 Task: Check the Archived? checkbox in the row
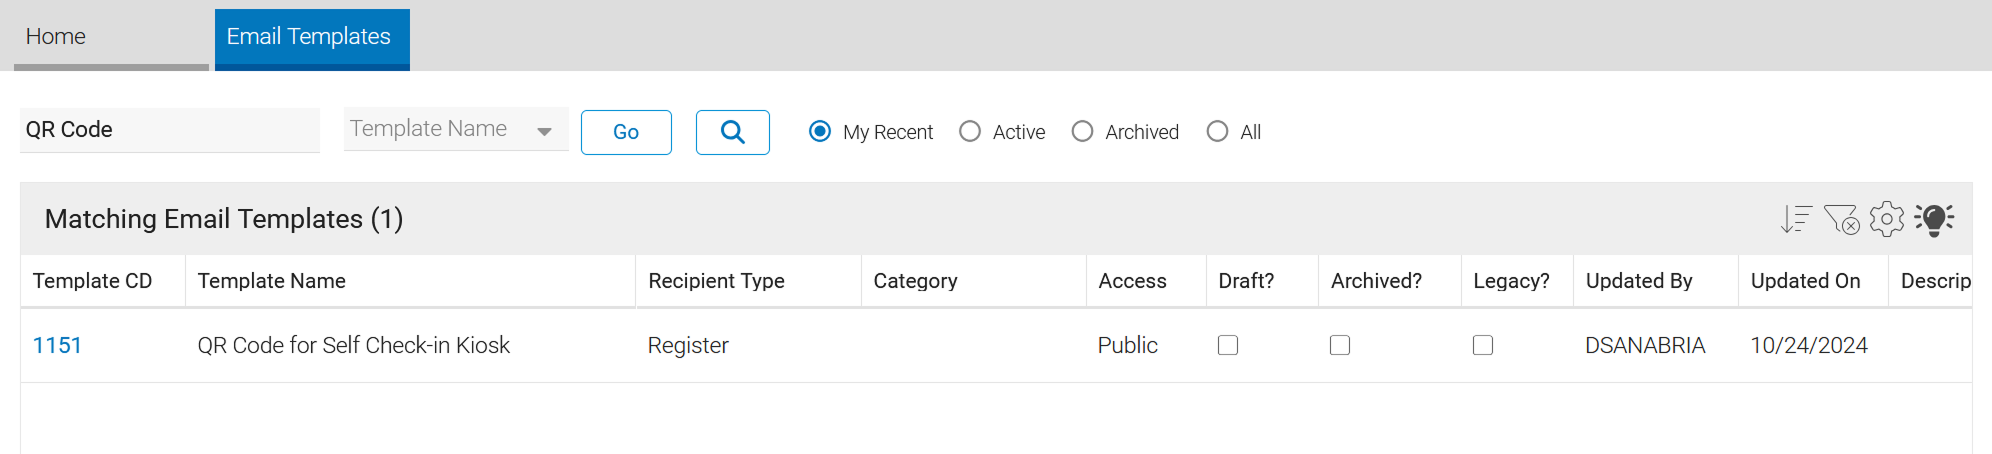[x=1340, y=345]
